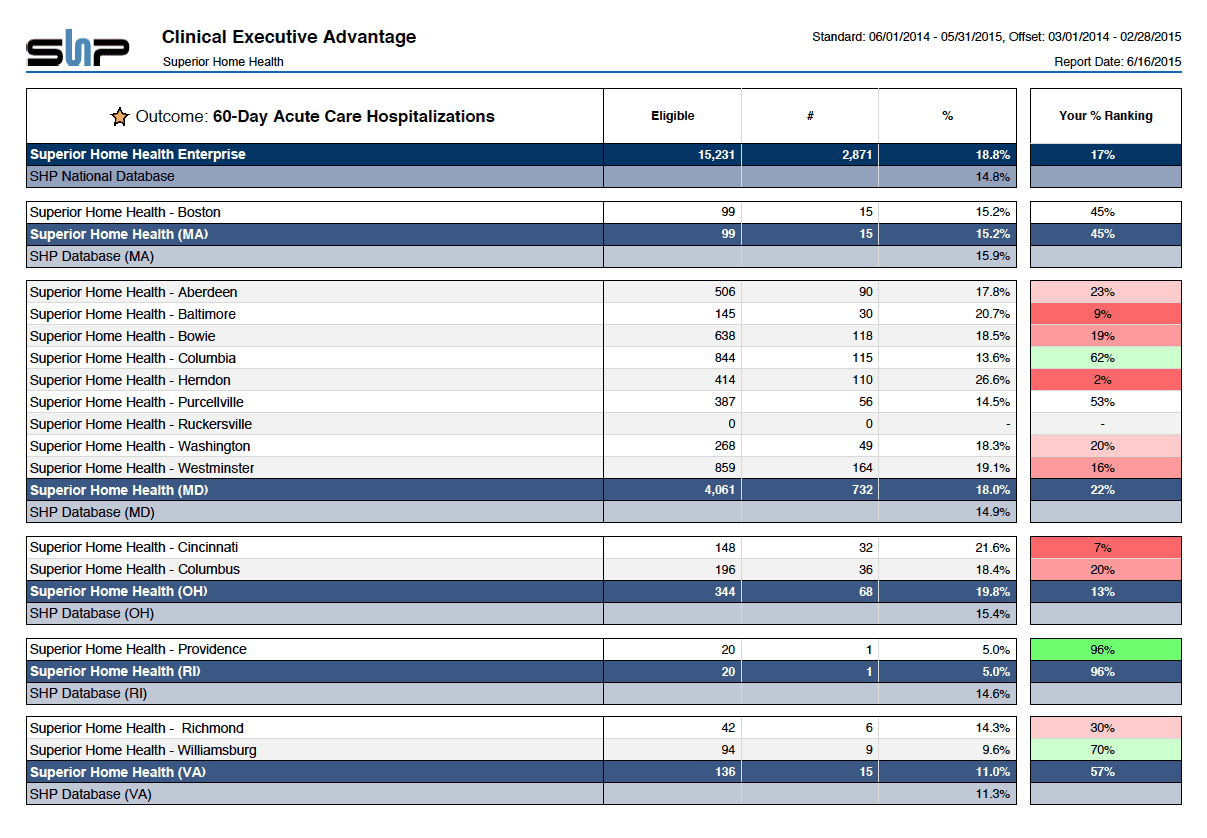1207x838 pixels.
Task: Click Superior Home Health (MA) summary row
Action: (521, 234)
